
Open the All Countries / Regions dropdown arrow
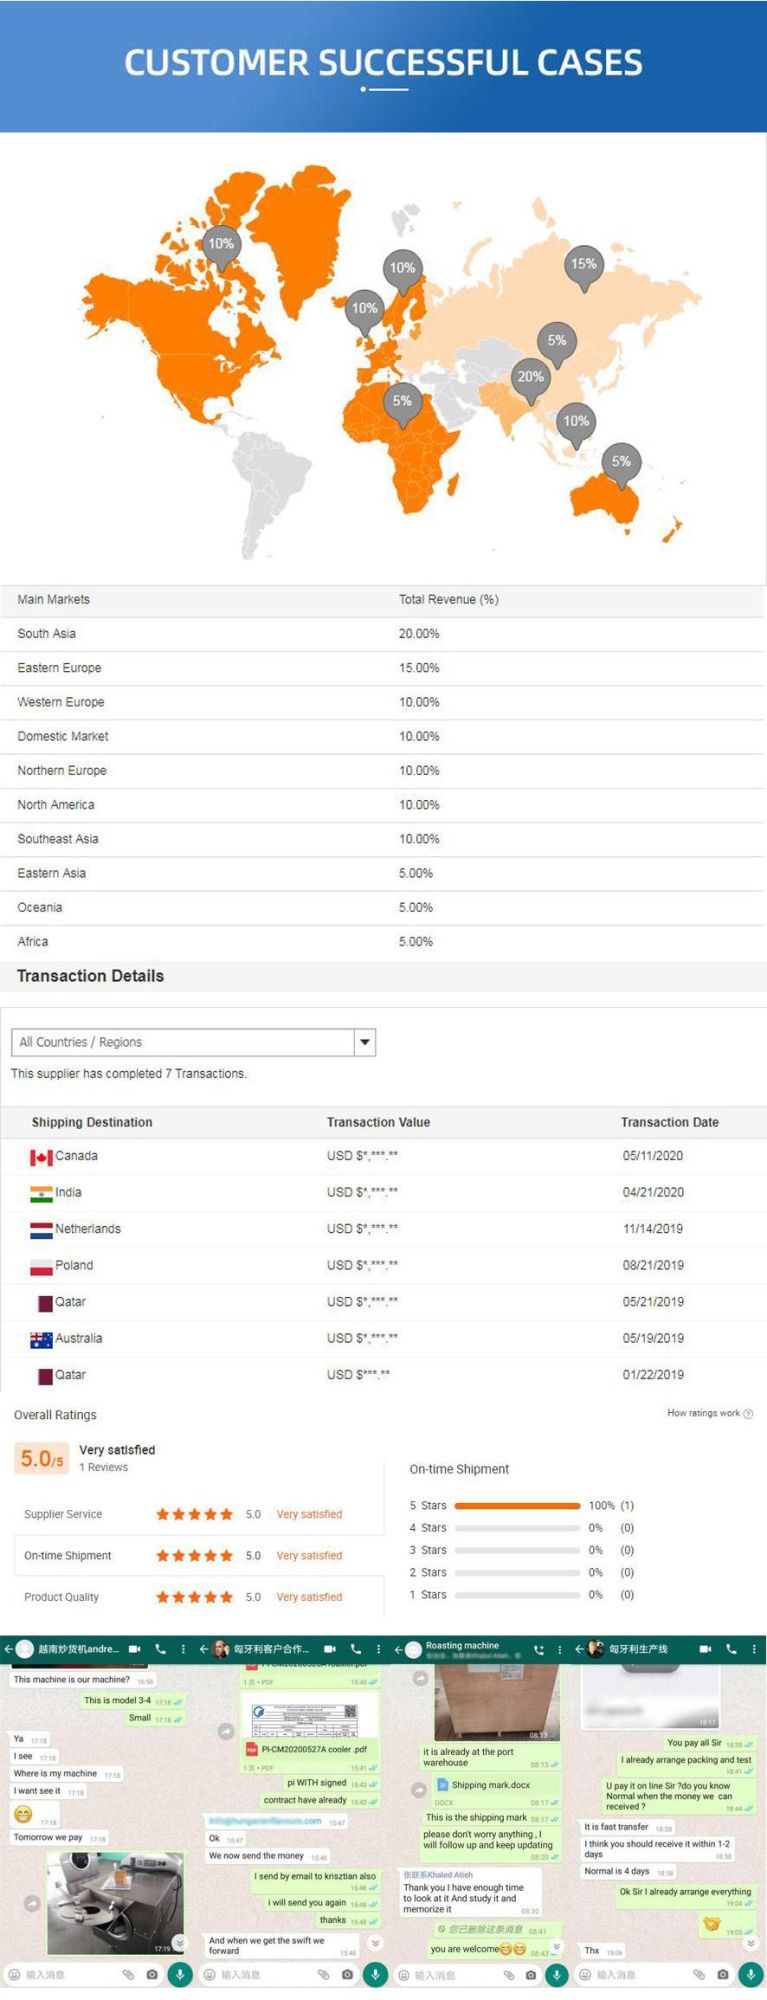tap(365, 1042)
